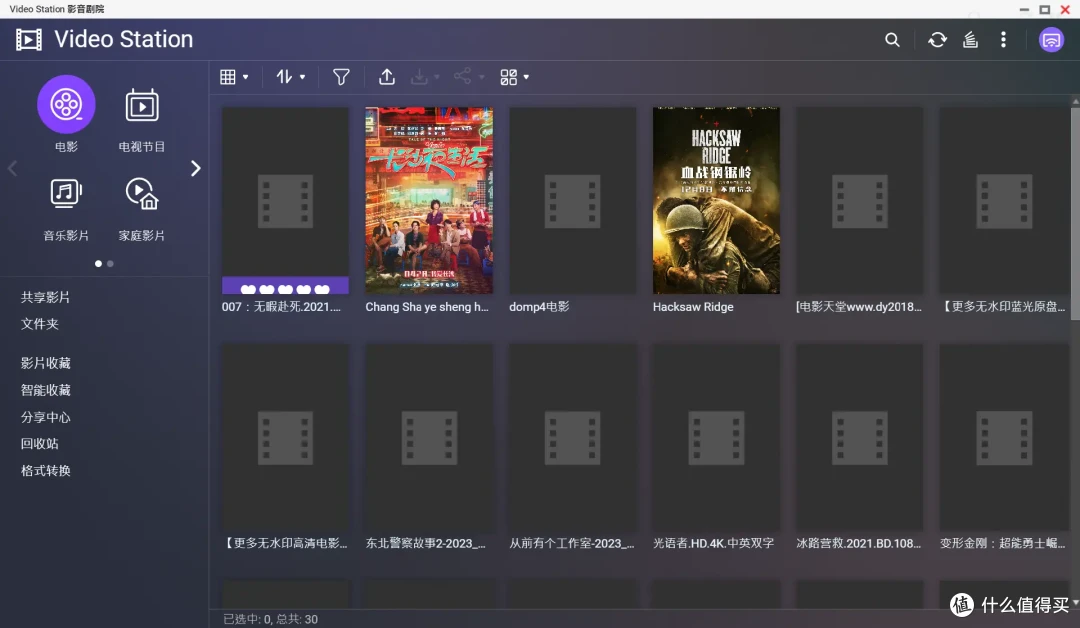Screen dimensions: 1080x628
Task: Open the Music Videos (音乐影片) icon
Action: tap(66, 193)
